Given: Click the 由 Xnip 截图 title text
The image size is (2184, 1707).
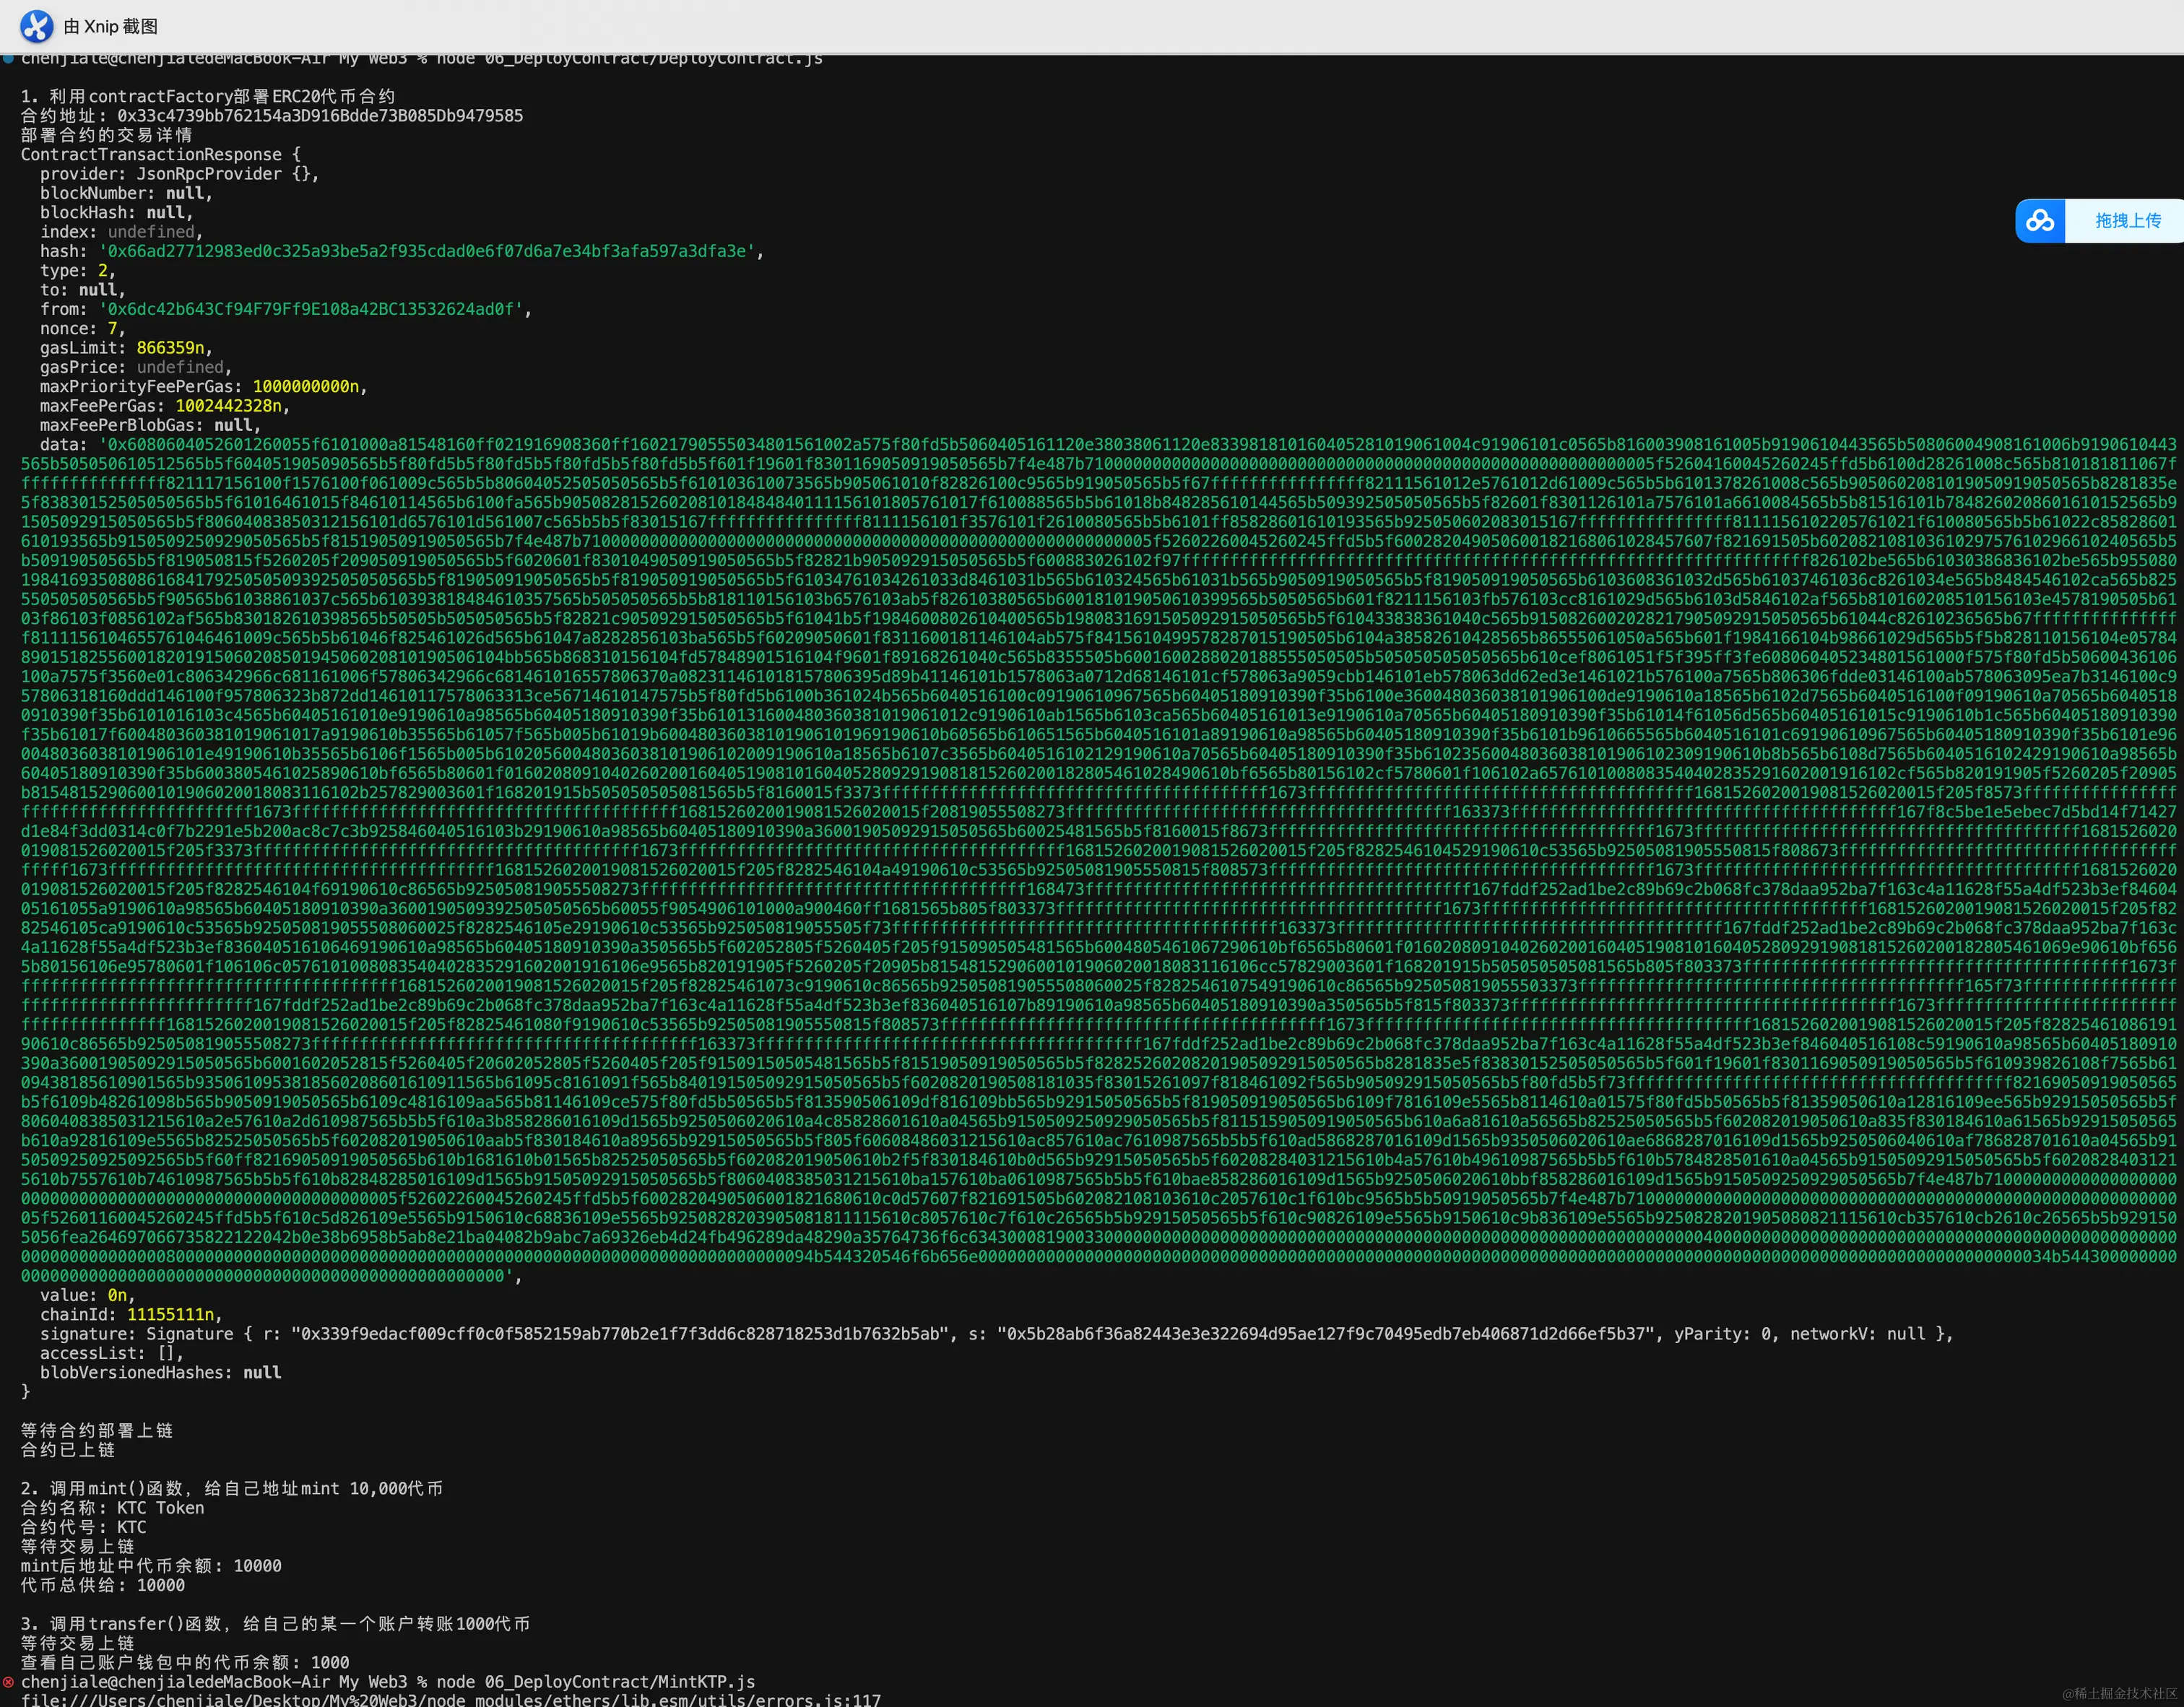Looking at the screenshot, I should [110, 27].
